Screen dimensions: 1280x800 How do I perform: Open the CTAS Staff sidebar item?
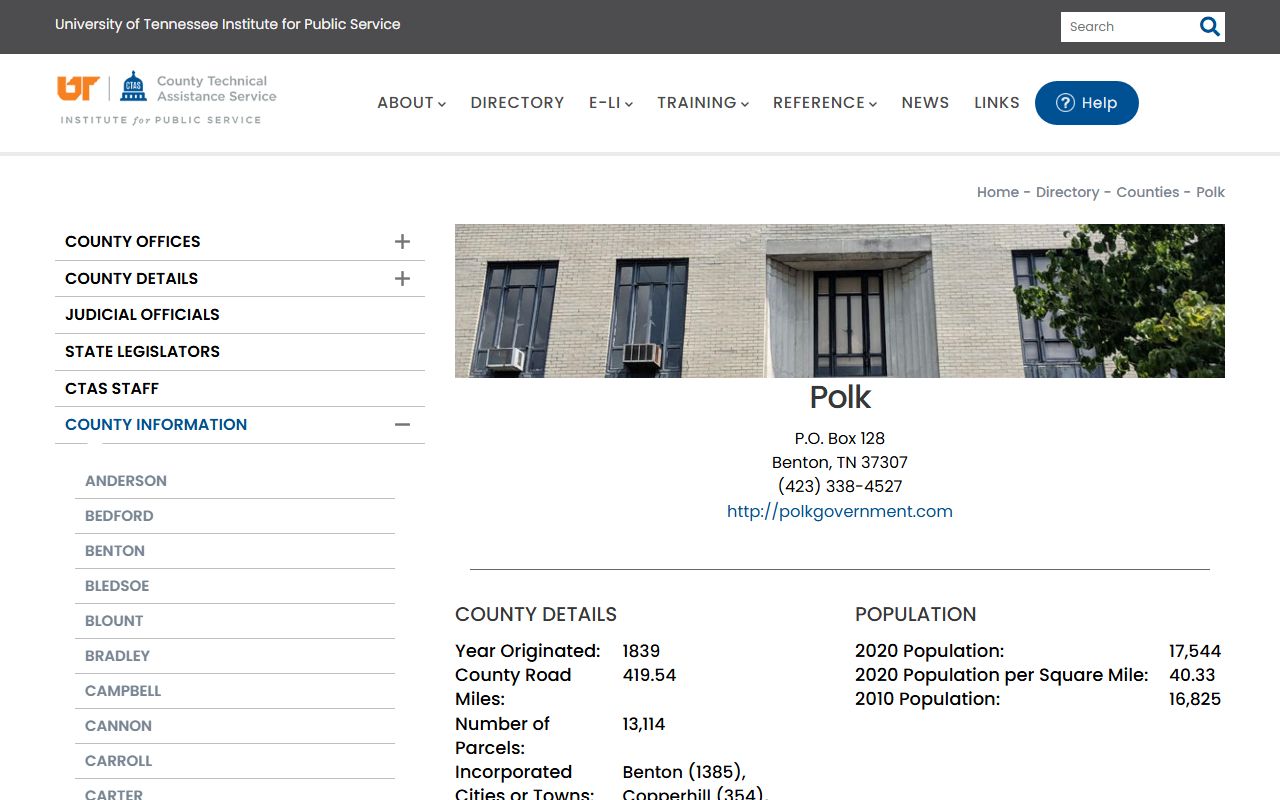point(240,389)
